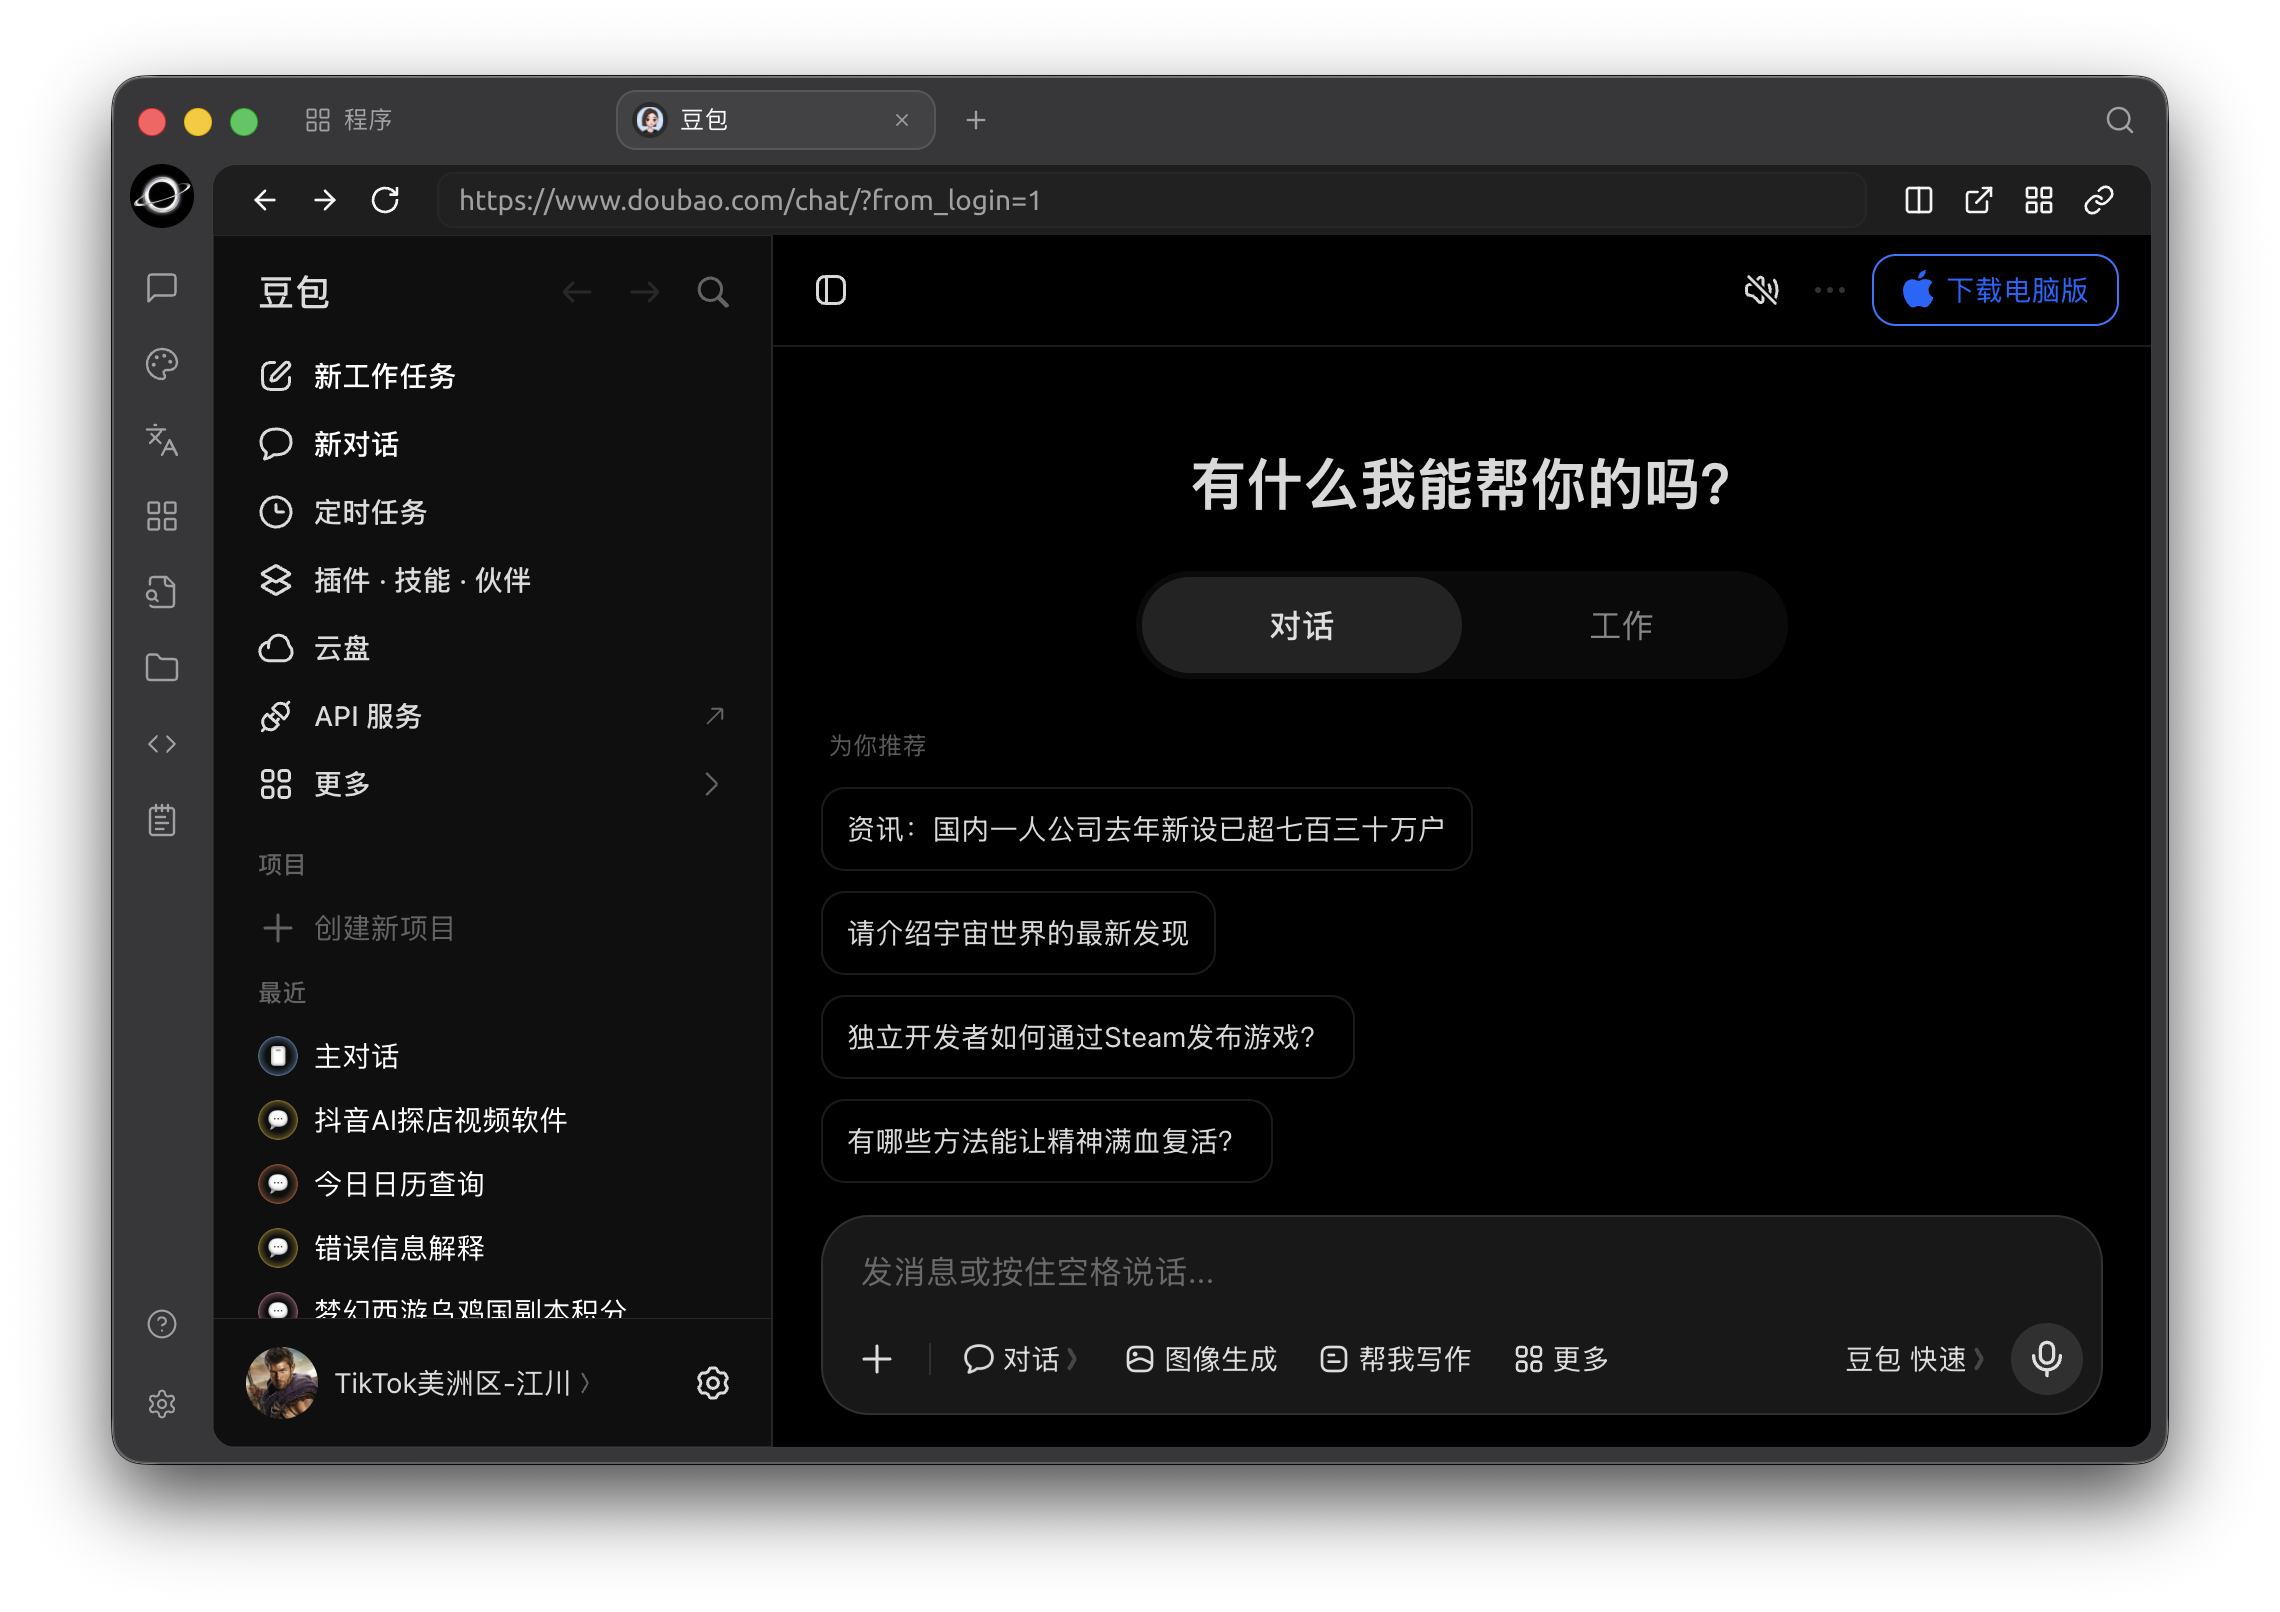The image size is (2280, 1612).
Task: Open recent chat 抖音AI探店视频软件
Action: (x=491, y=1120)
